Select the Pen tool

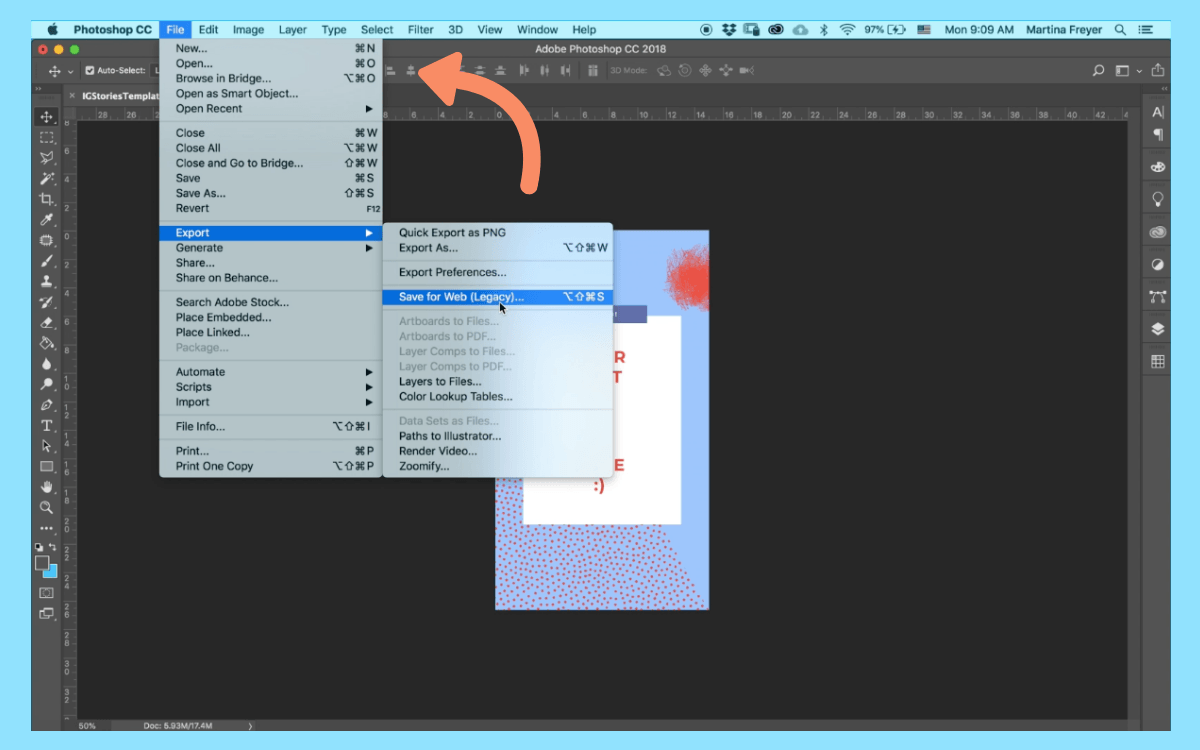tap(46, 405)
